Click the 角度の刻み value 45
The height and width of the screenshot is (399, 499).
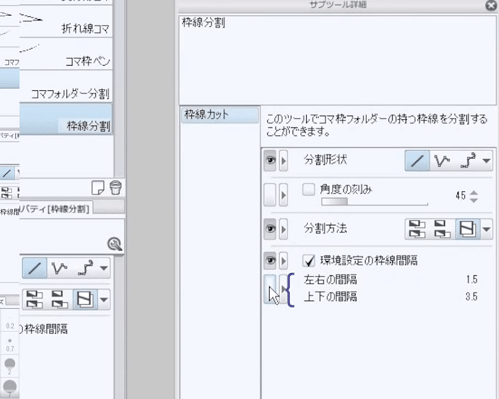[460, 195]
